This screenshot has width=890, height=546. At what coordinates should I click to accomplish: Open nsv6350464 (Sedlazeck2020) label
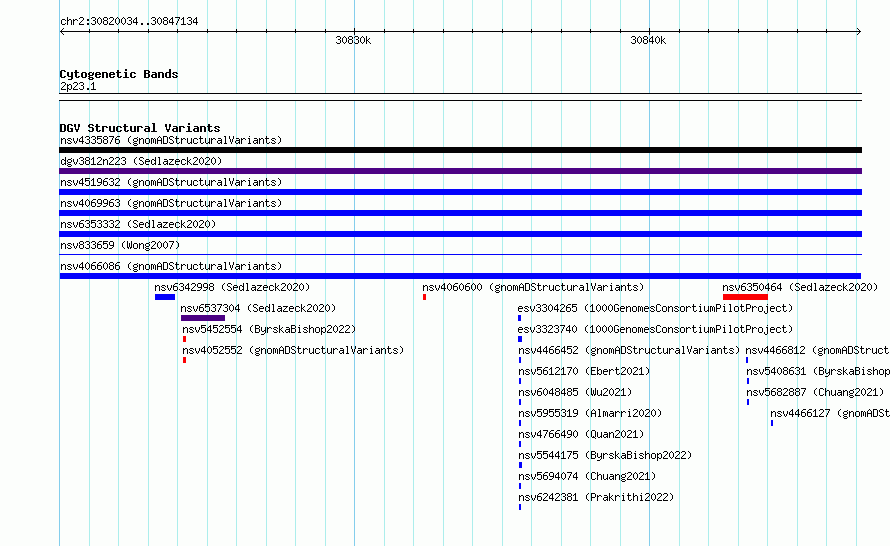(x=800, y=287)
